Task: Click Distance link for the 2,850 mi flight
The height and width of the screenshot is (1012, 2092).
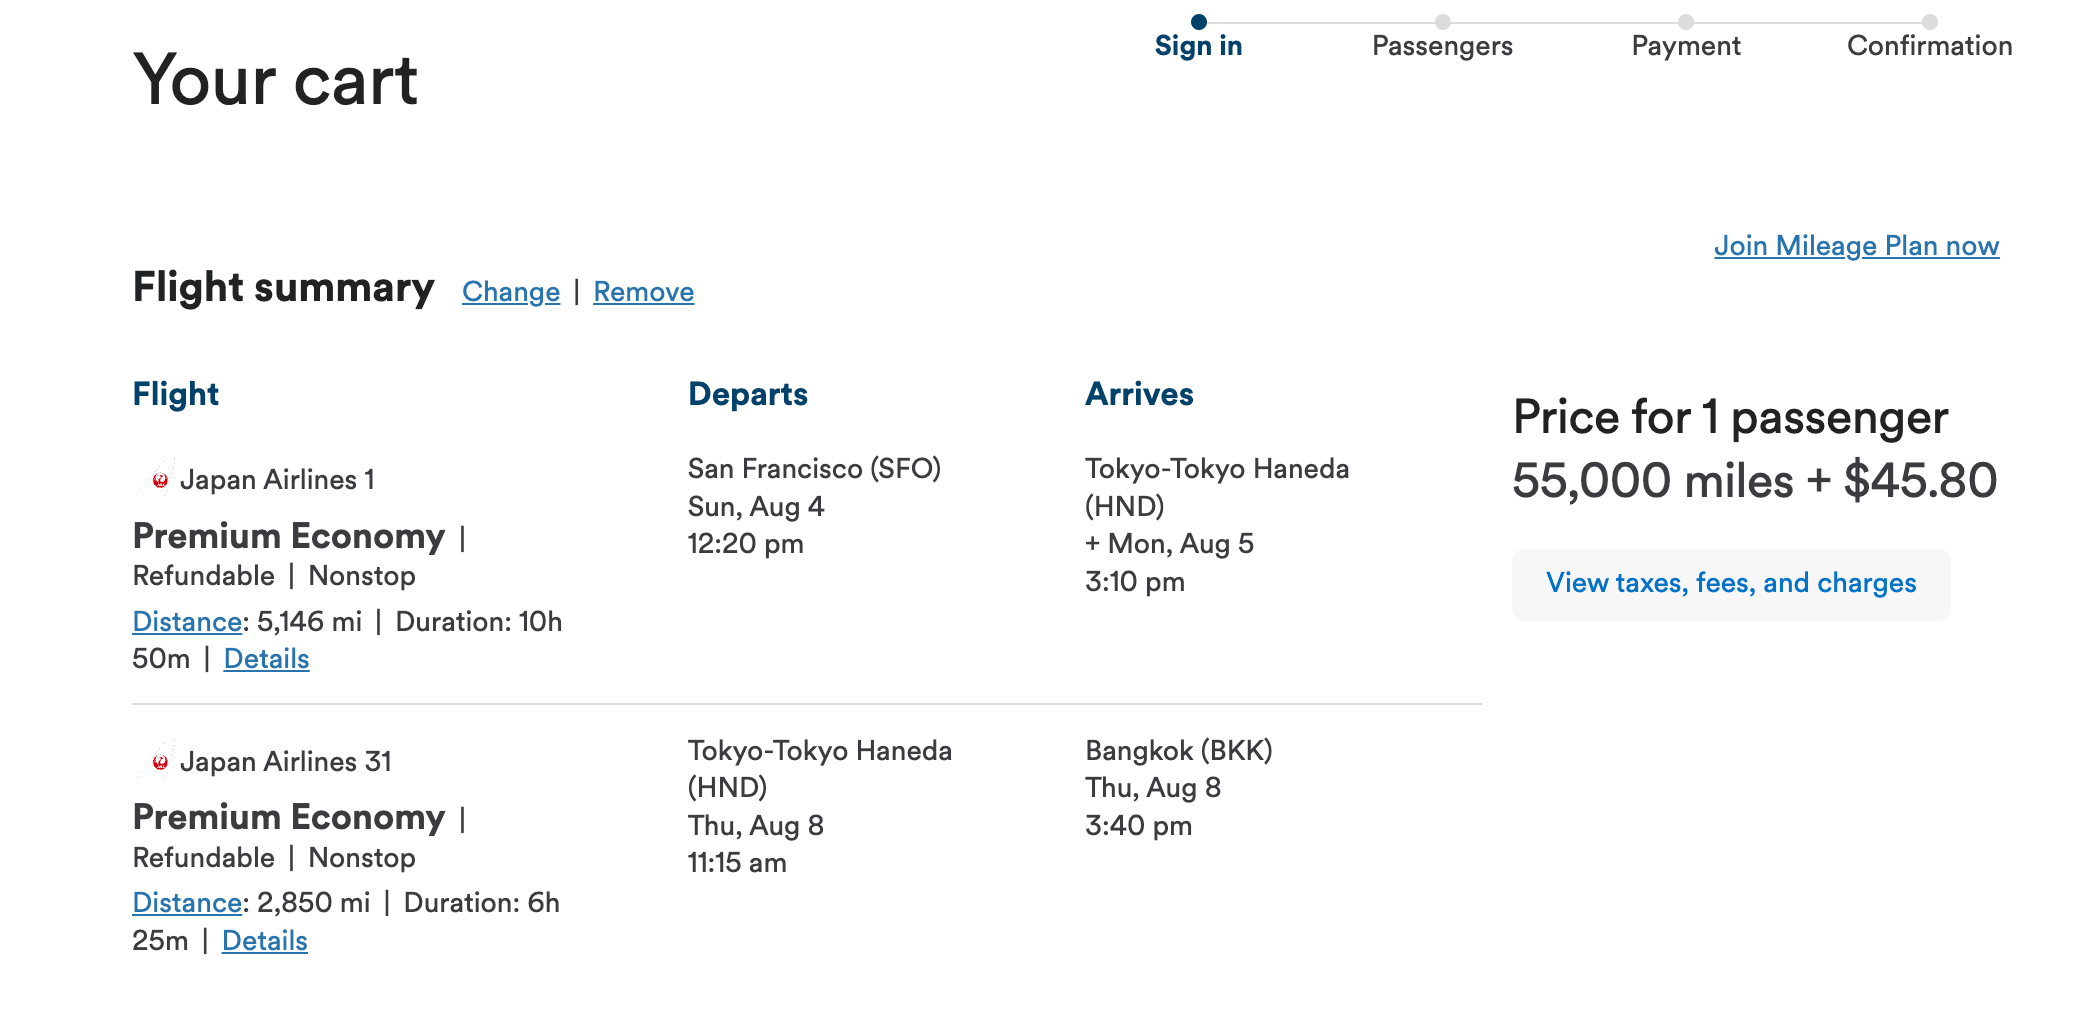Action: (187, 903)
